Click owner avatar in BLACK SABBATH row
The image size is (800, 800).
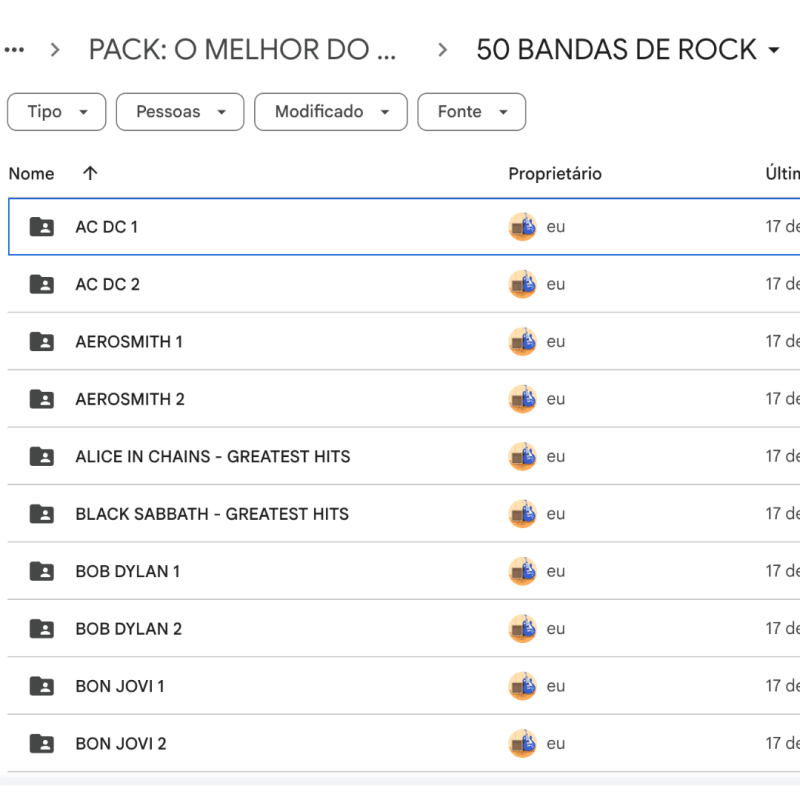click(522, 514)
